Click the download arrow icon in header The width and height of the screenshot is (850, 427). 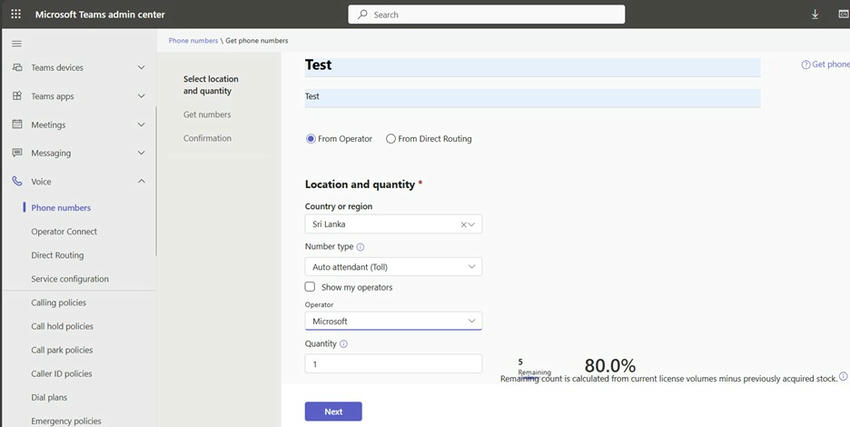[x=815, y=15]
